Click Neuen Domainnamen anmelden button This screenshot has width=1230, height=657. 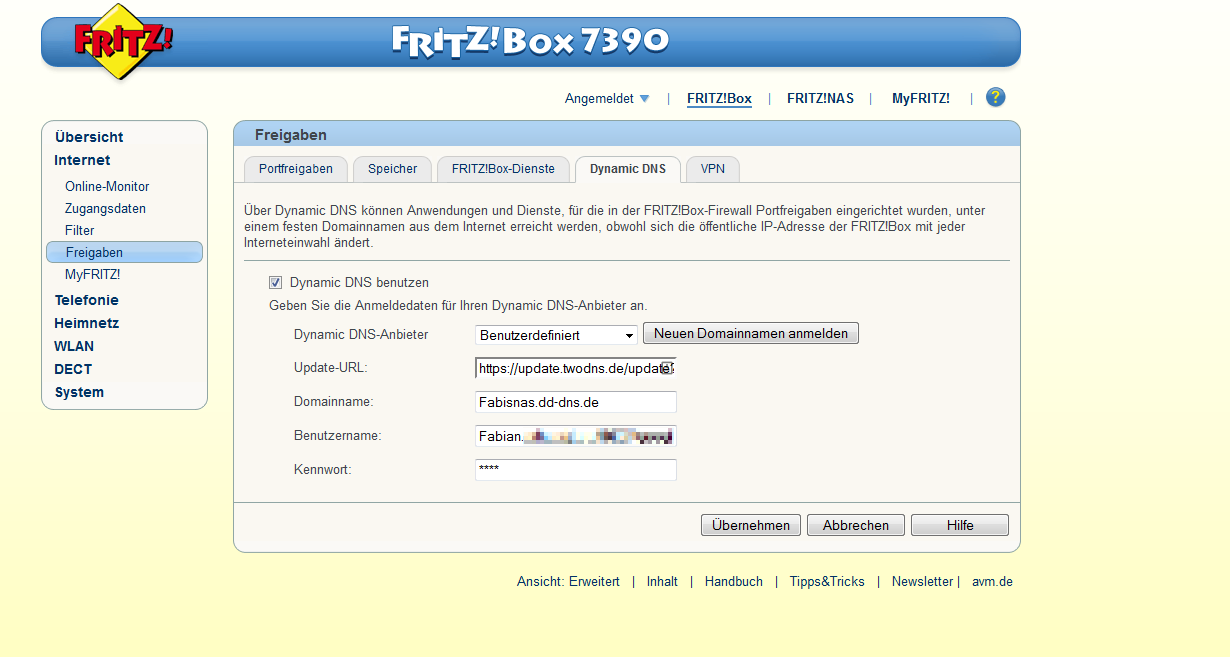pos(751,333)
